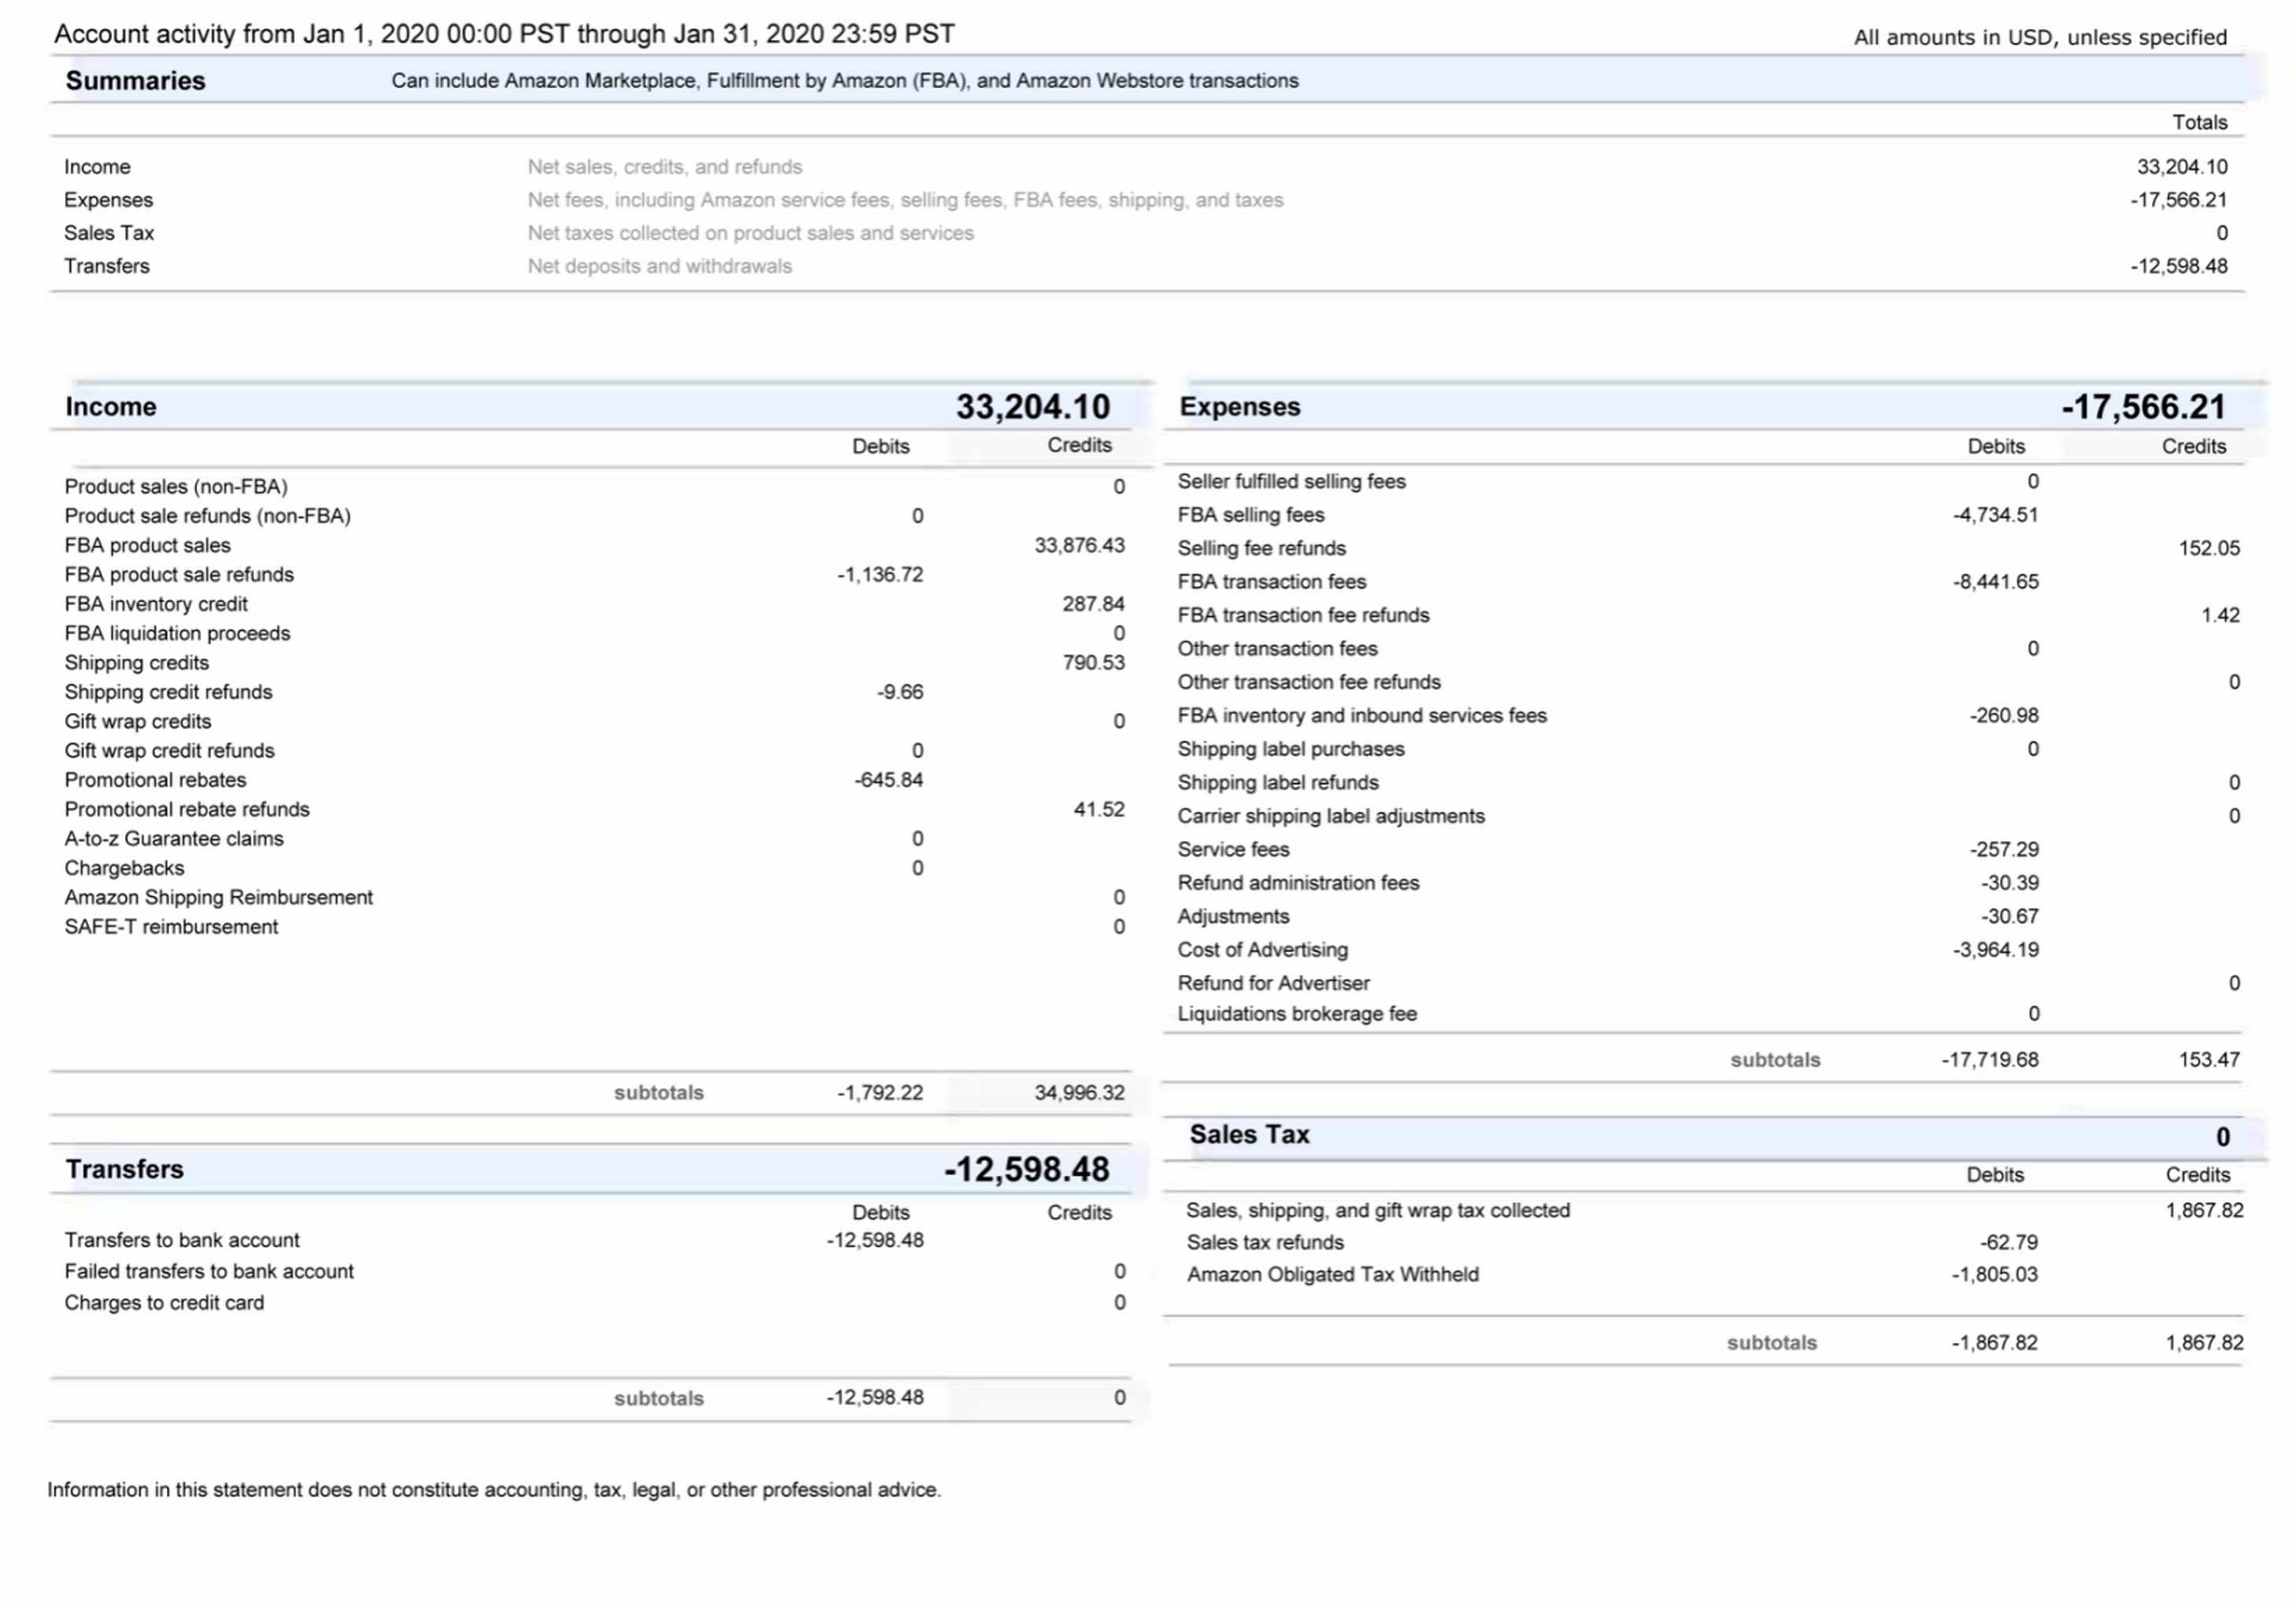
Task: Click the 'Transfers' section header label
Action: click(124, 1170)
